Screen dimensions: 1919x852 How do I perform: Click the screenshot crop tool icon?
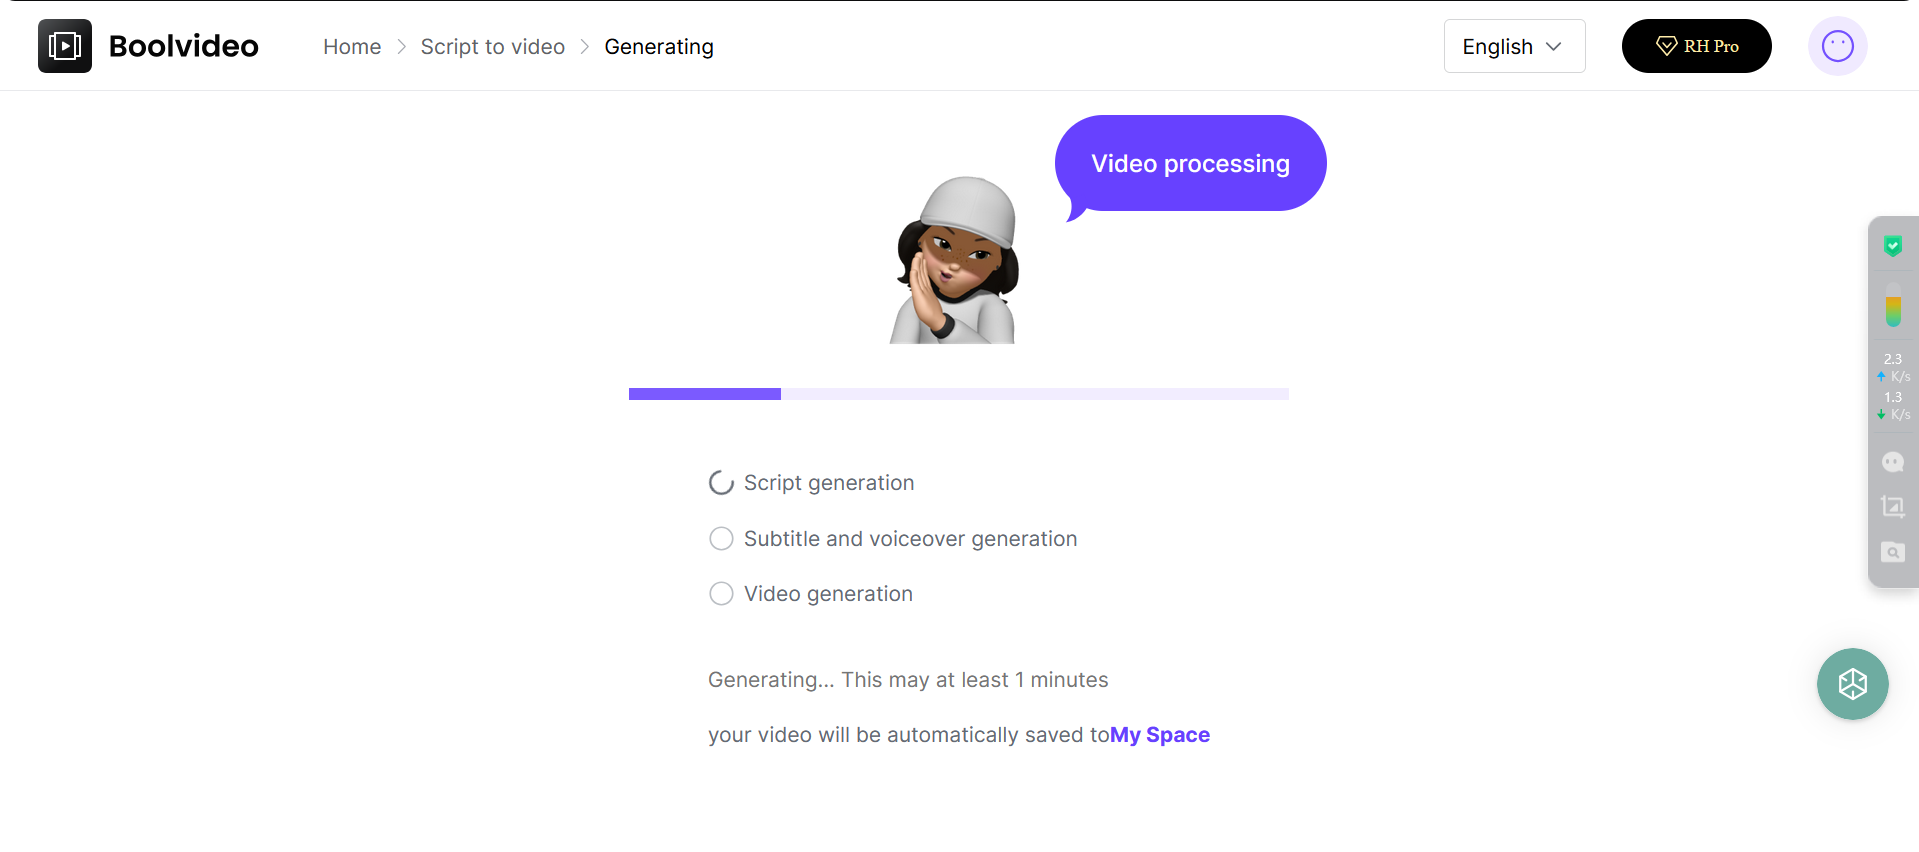(x=1892, y=507)
